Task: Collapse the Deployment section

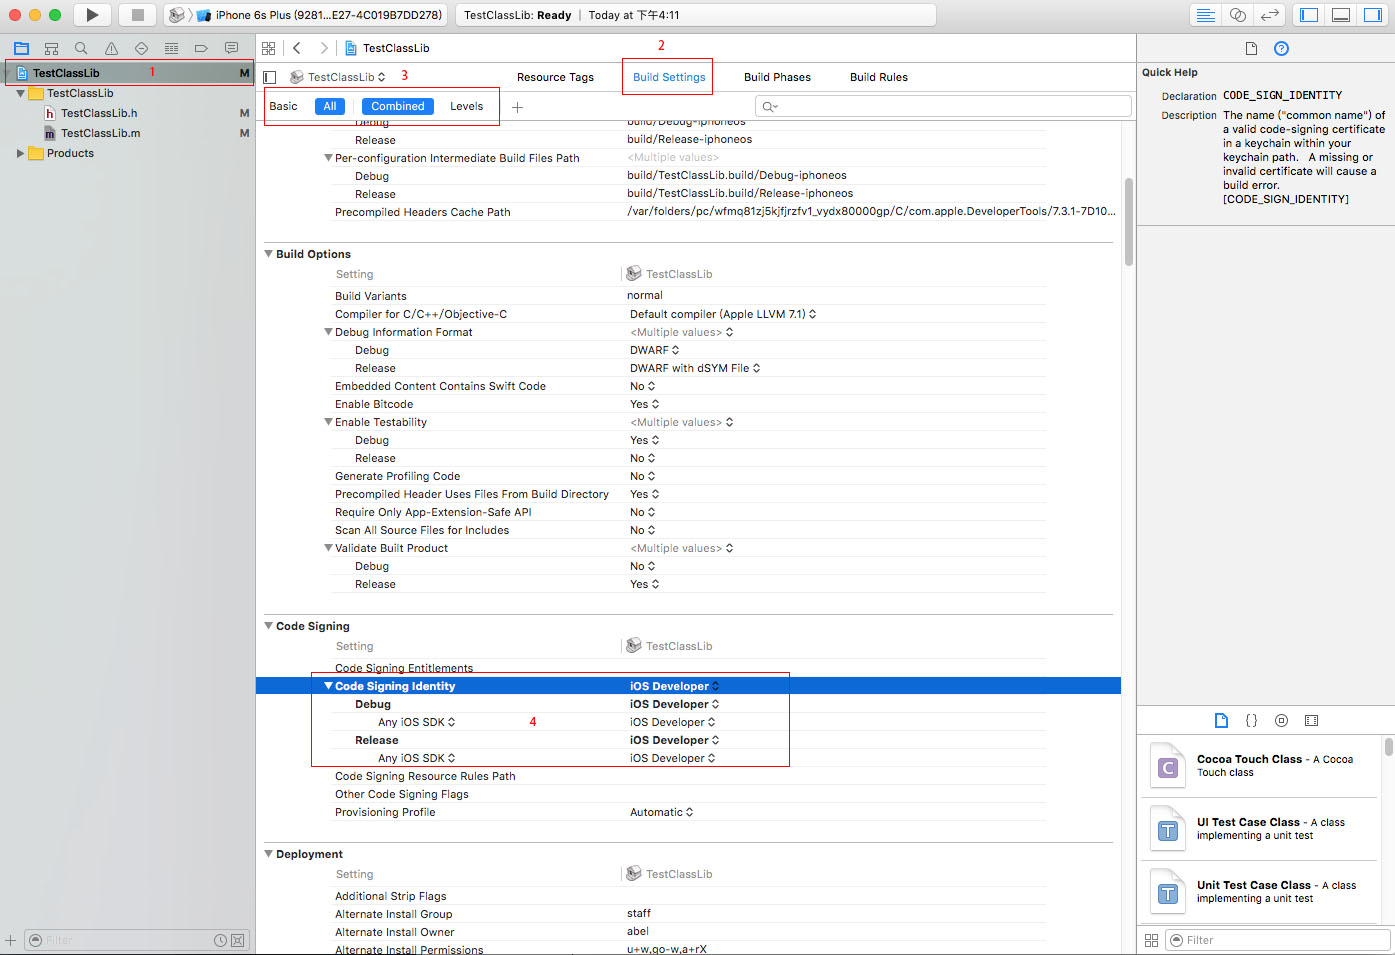Action: pyautogui.click(x=268, y=854)
